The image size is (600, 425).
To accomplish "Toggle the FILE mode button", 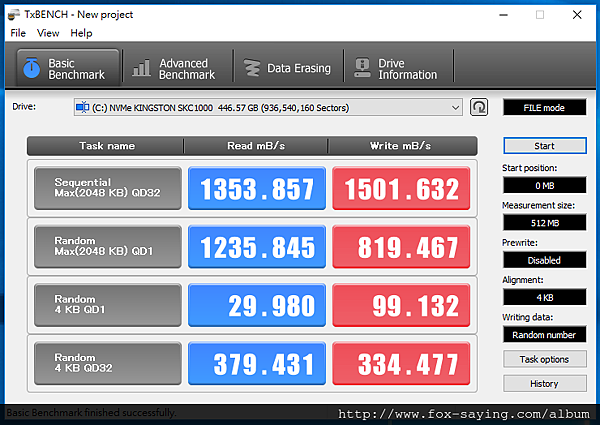I will (544, 107).
